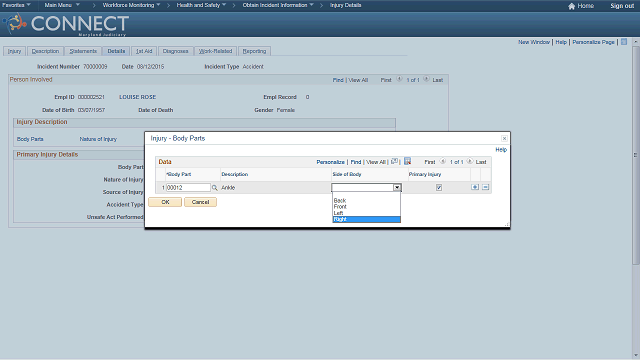640x360 pixels.
Task: Switch to the Work-Related tab
Action: [215, 51]
